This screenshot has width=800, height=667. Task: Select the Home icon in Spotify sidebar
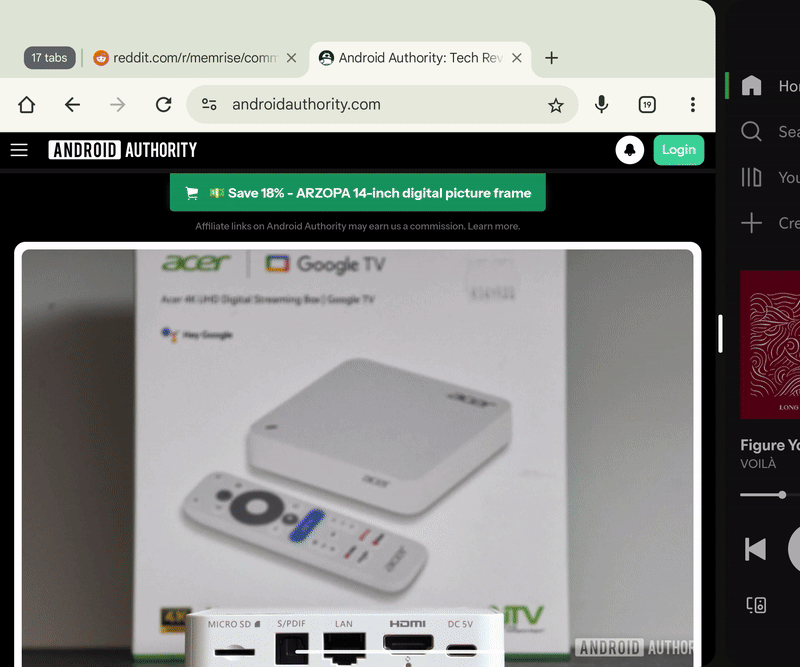pyautogui.click(x=750, y=86)
